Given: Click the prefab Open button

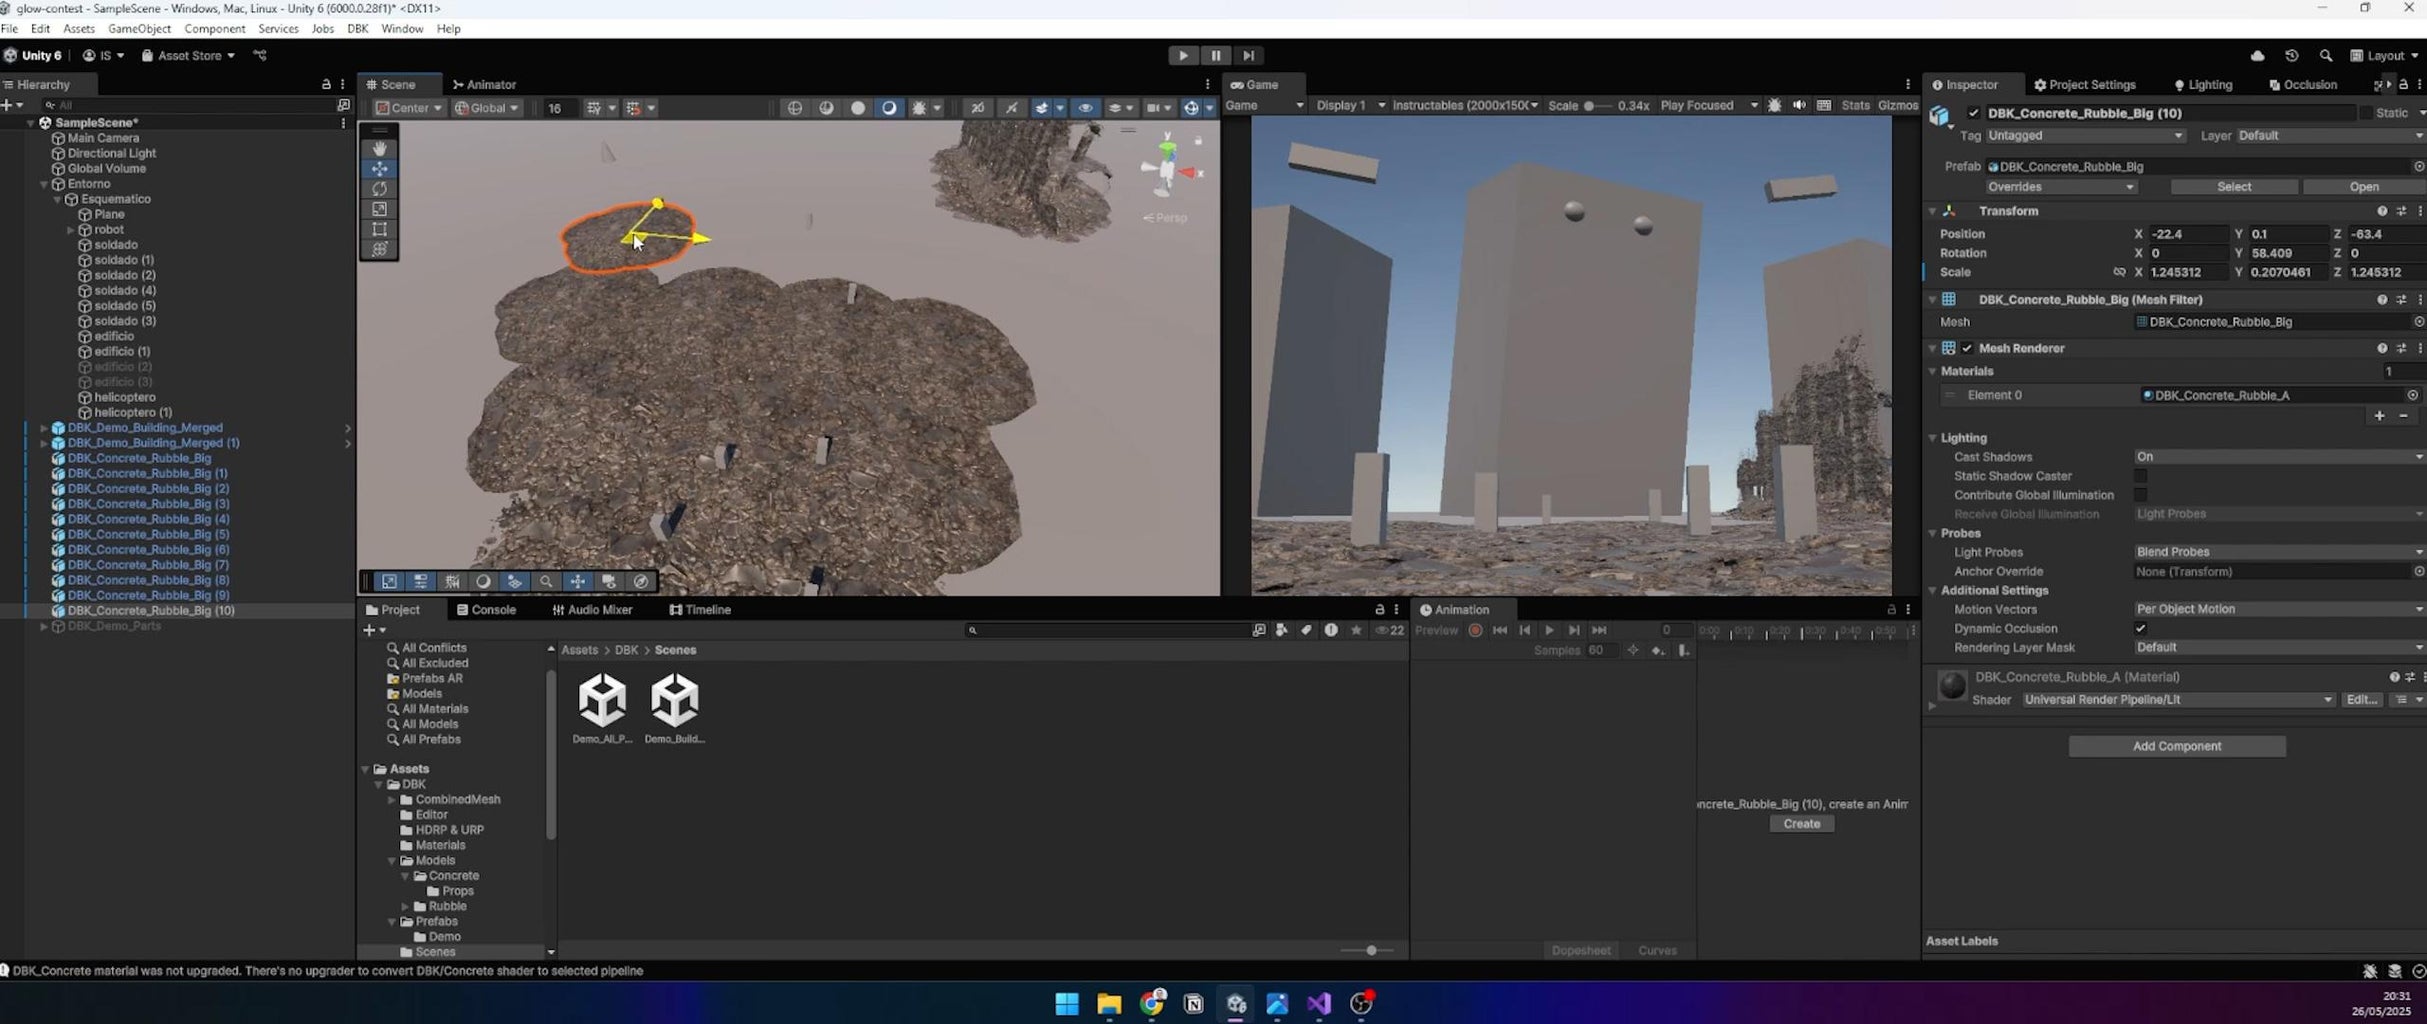Looking at the screenshot, I should click(2364, 187).
